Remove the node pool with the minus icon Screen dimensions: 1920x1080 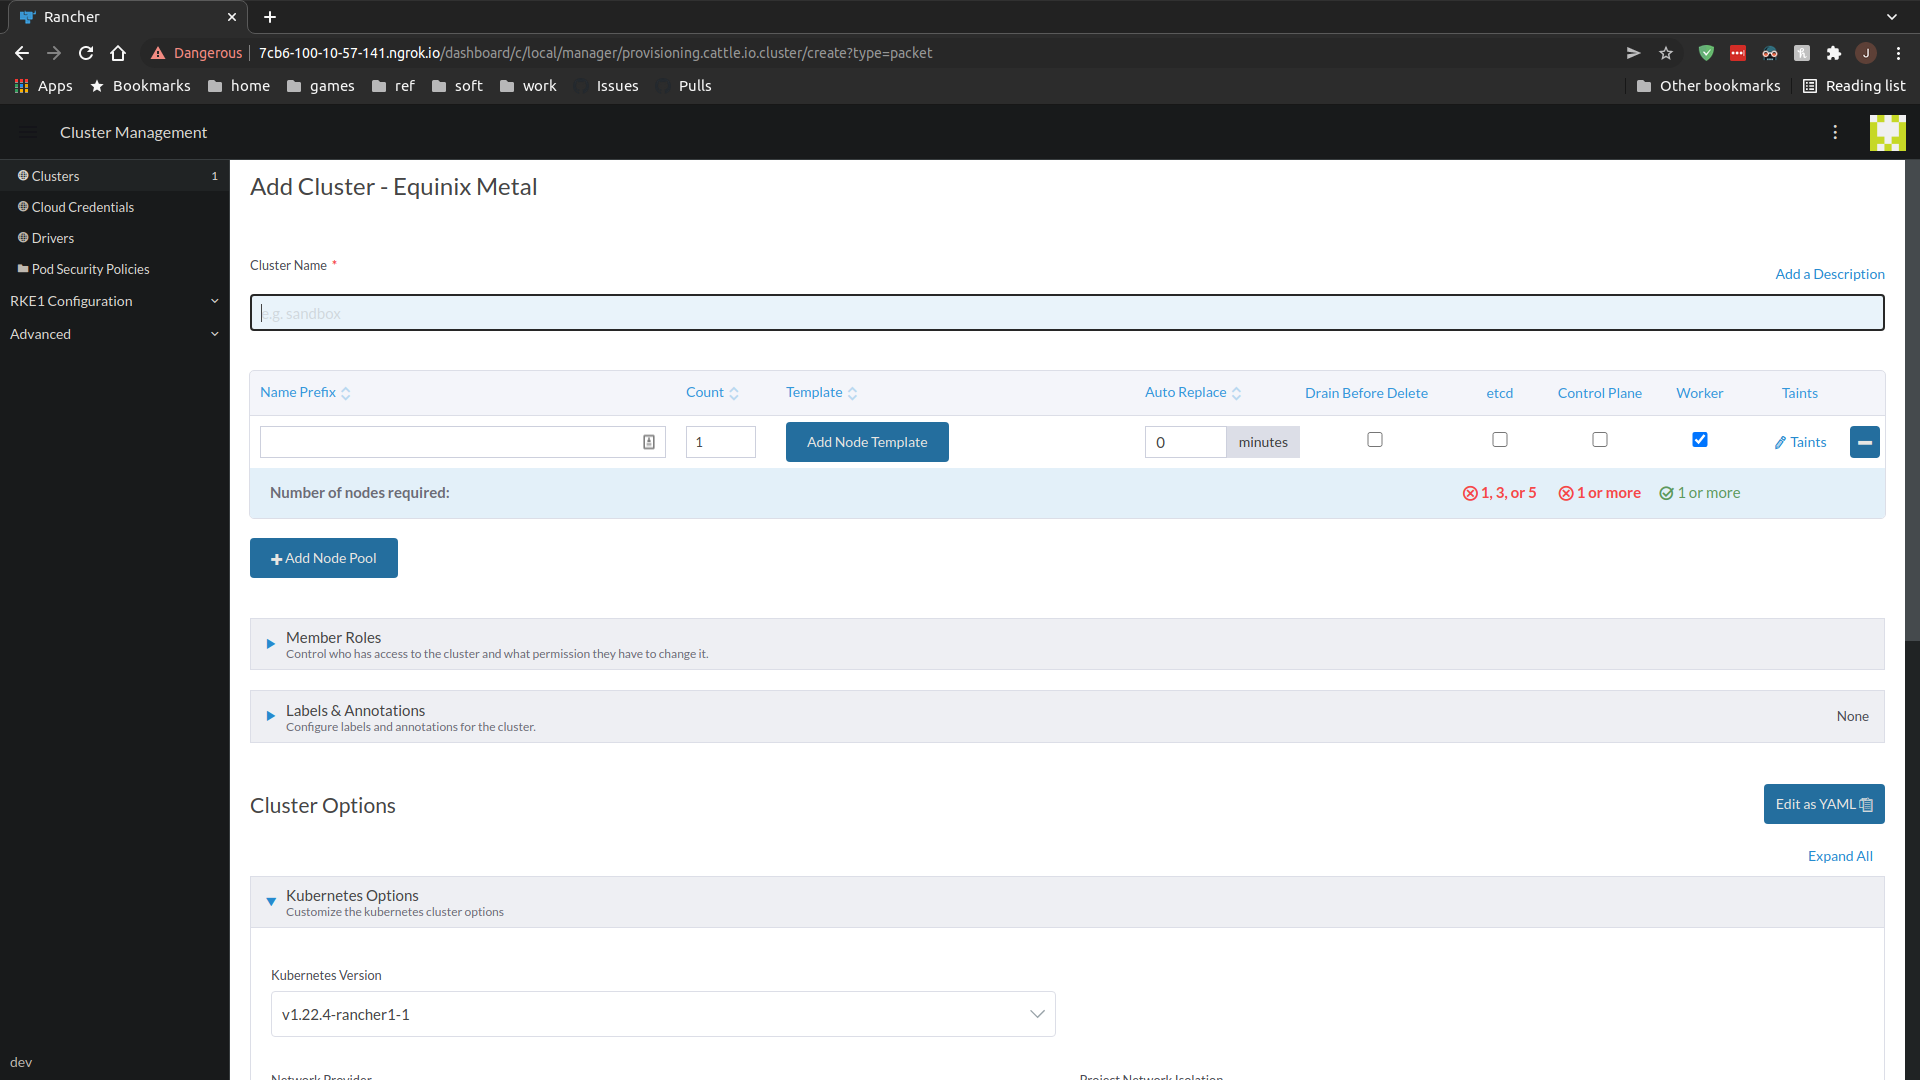(x=1865, y=441)
